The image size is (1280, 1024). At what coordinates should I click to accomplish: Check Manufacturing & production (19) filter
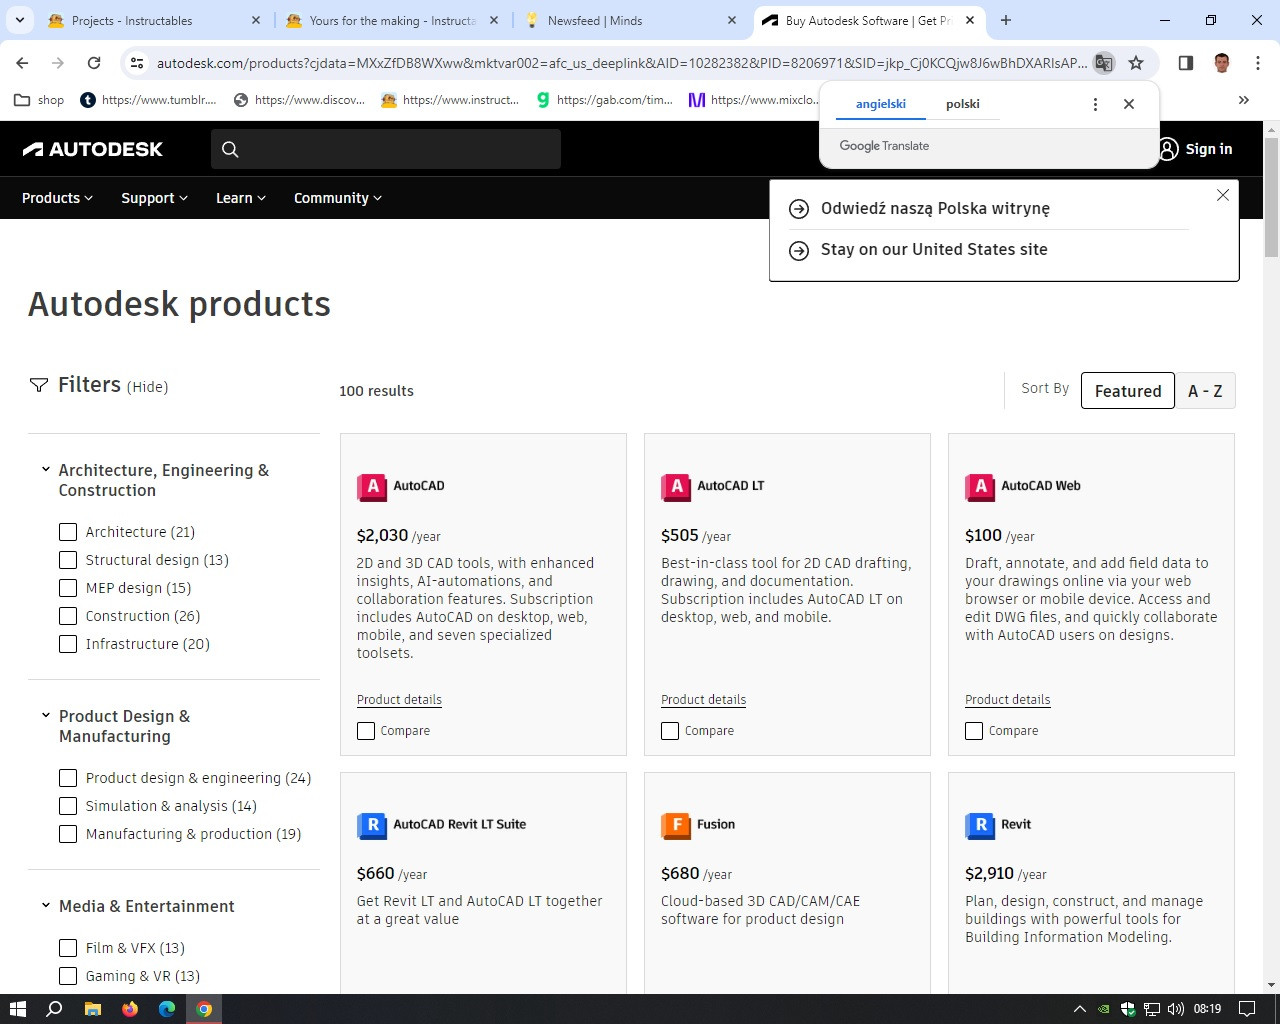pos(68,834)
